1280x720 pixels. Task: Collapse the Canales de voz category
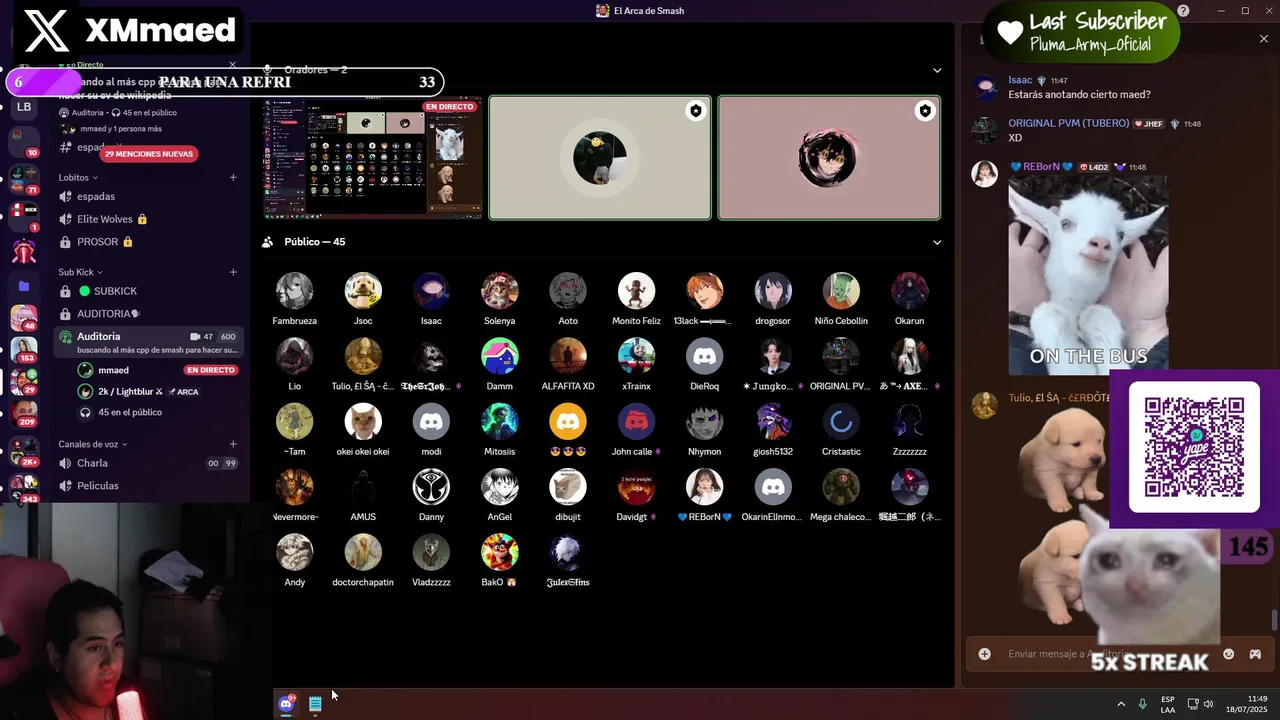coord(93,444)
